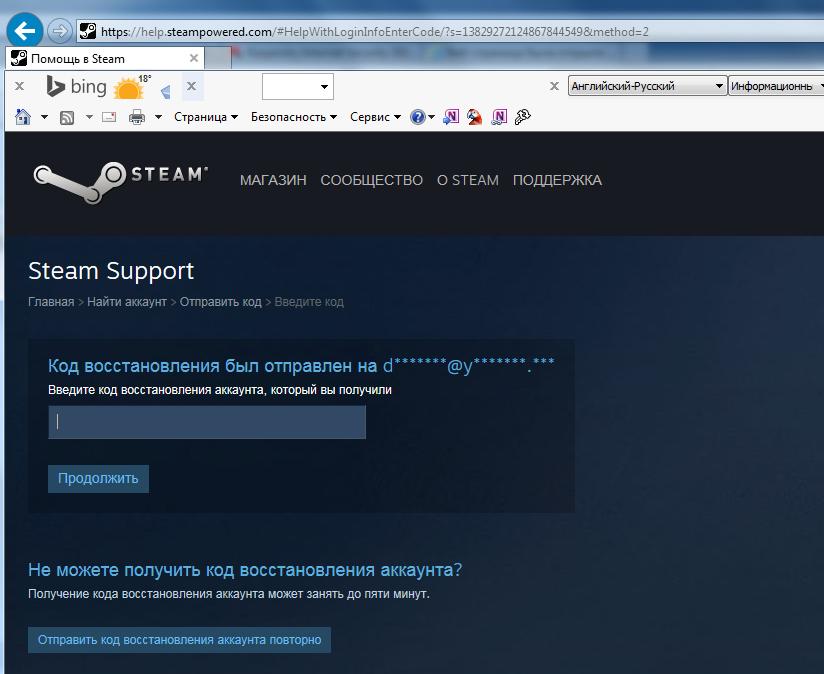Click the Steam logo in header
Viewport: 824px width, 674px height.
[120, 181]
